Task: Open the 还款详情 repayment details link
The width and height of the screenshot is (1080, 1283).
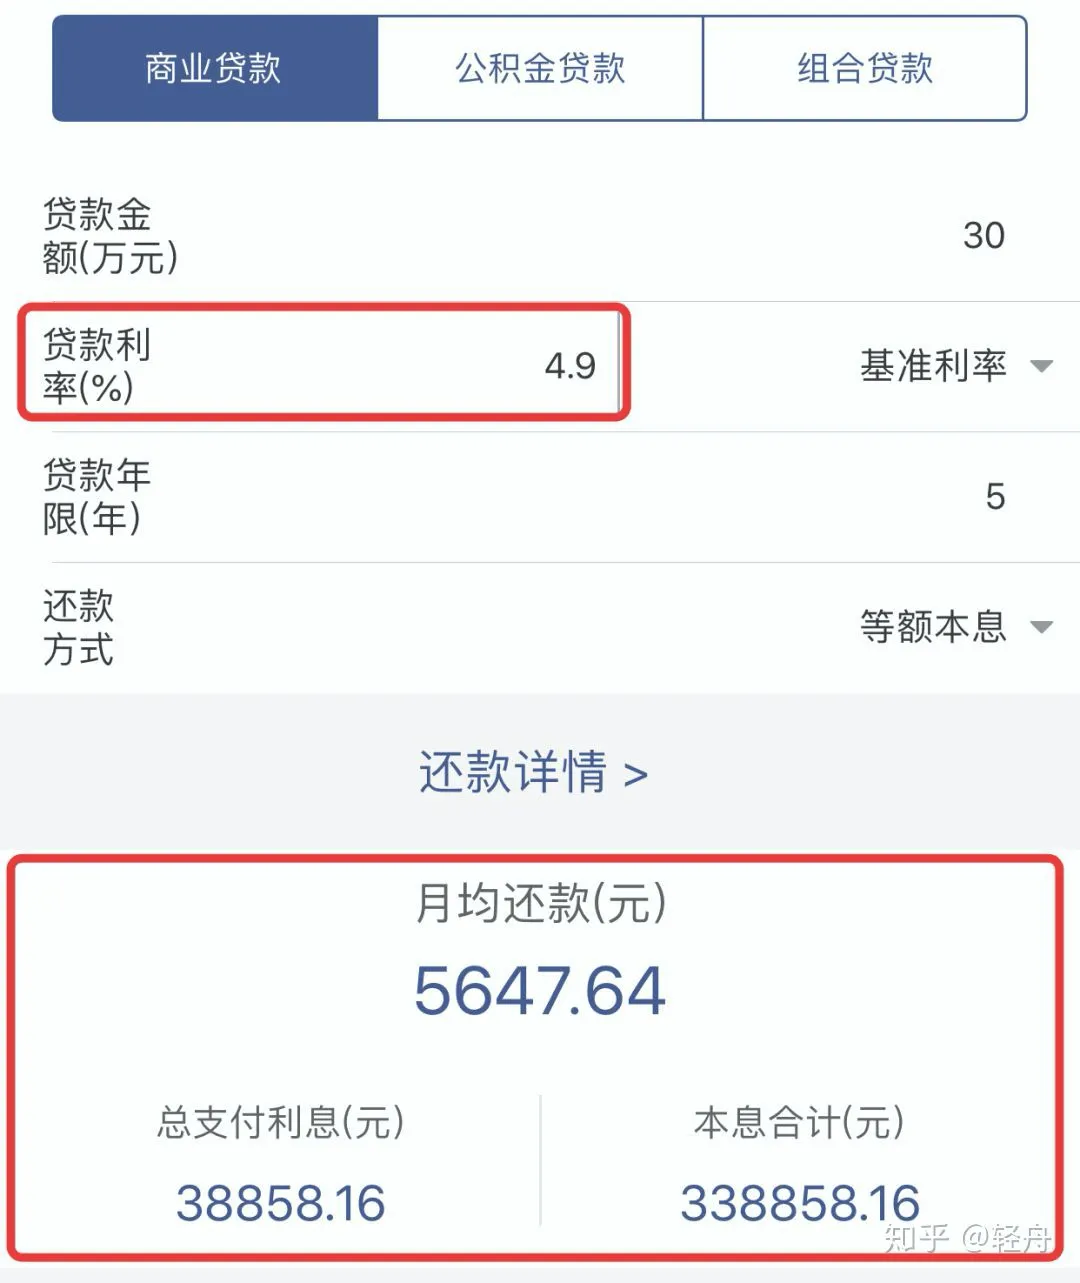Action: pos(512,773)
